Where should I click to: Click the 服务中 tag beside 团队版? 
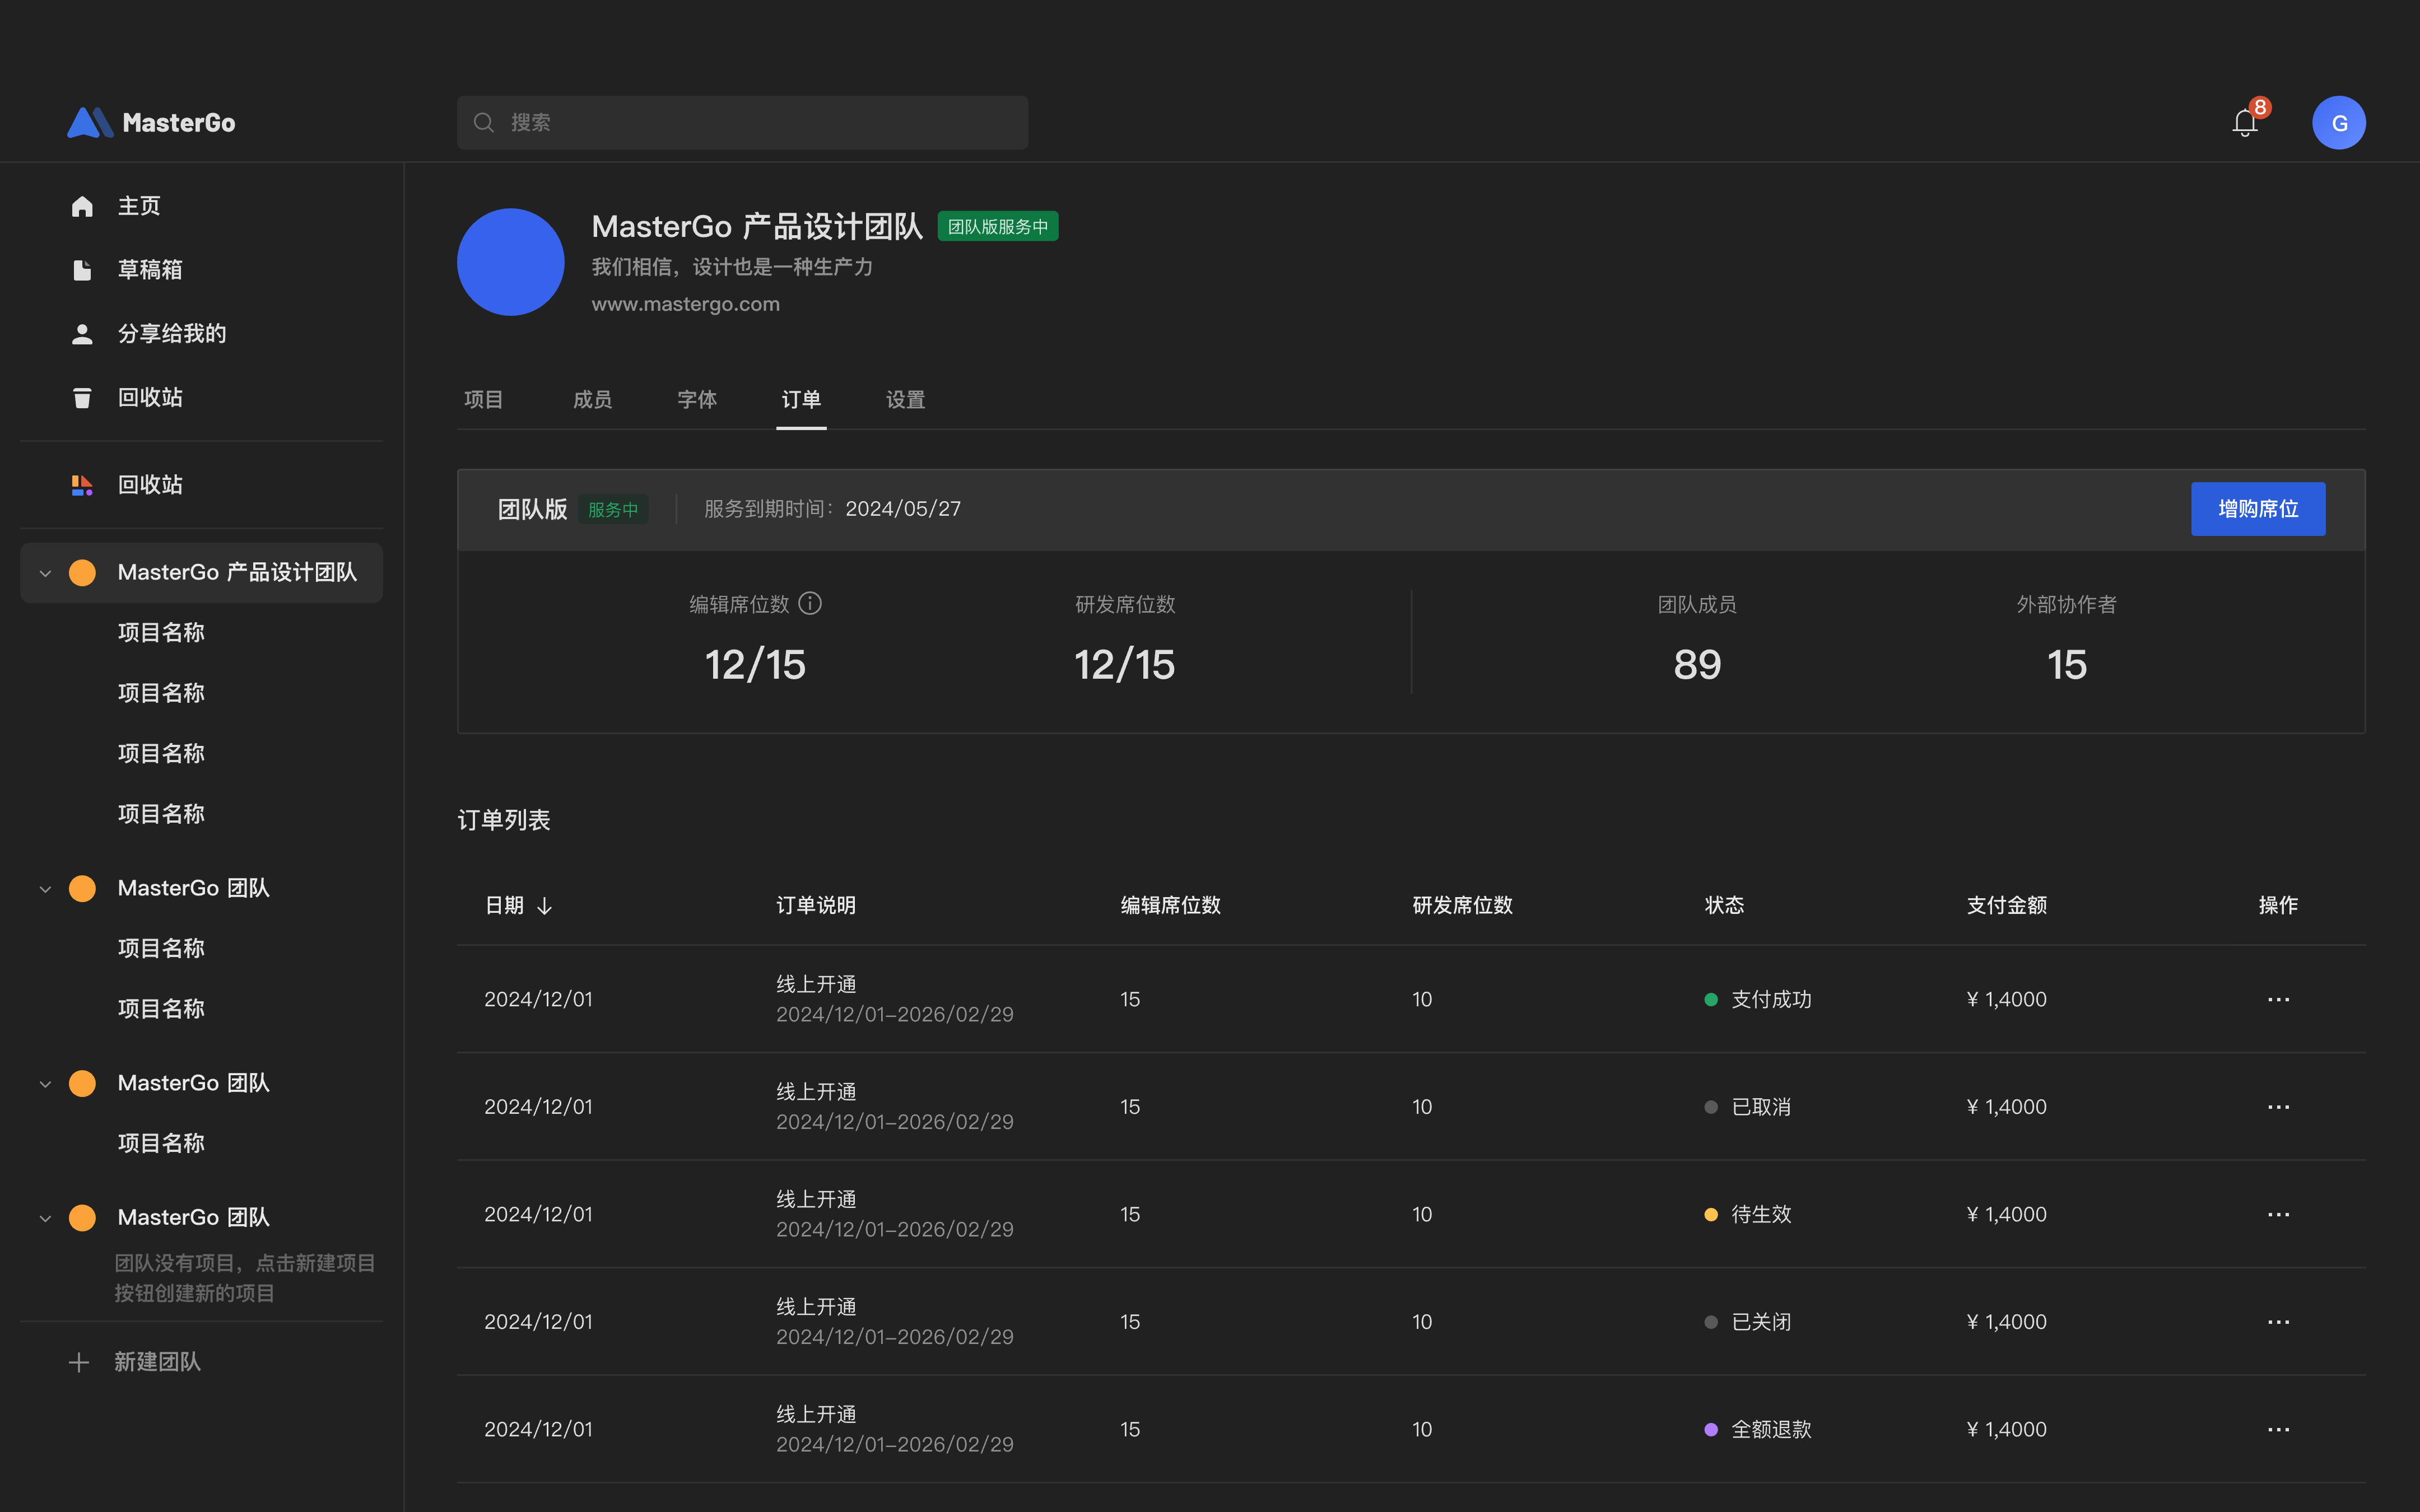click(x=613, y=509)
